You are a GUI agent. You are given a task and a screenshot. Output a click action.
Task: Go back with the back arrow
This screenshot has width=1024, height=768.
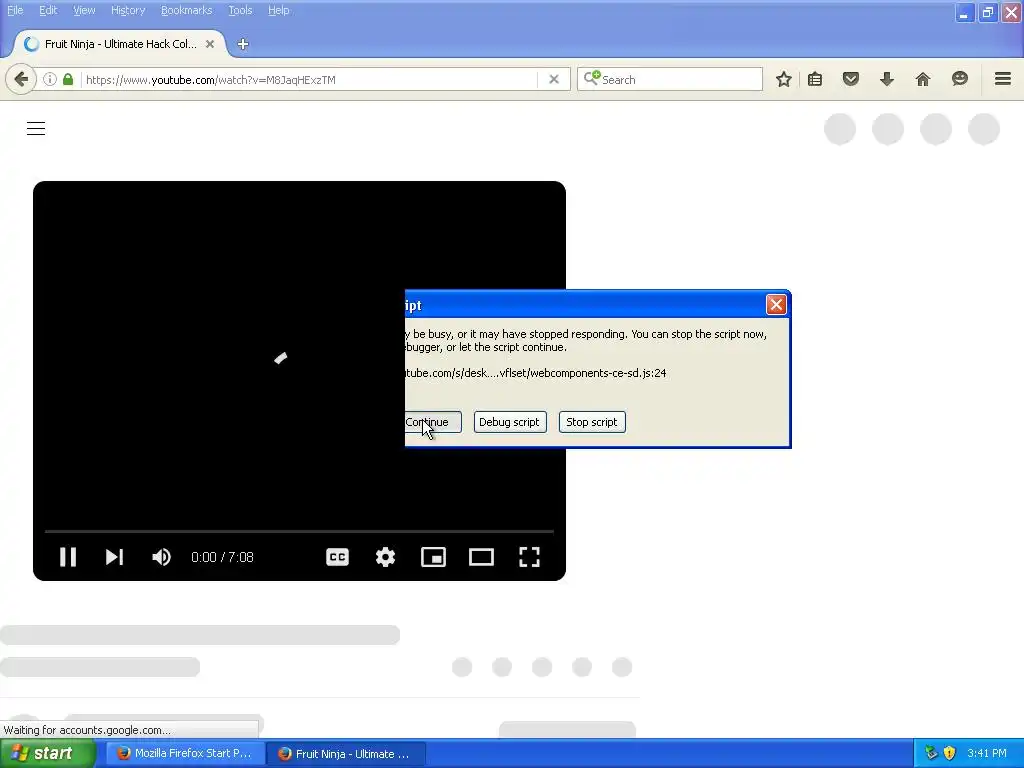click(x=21, y=80)
